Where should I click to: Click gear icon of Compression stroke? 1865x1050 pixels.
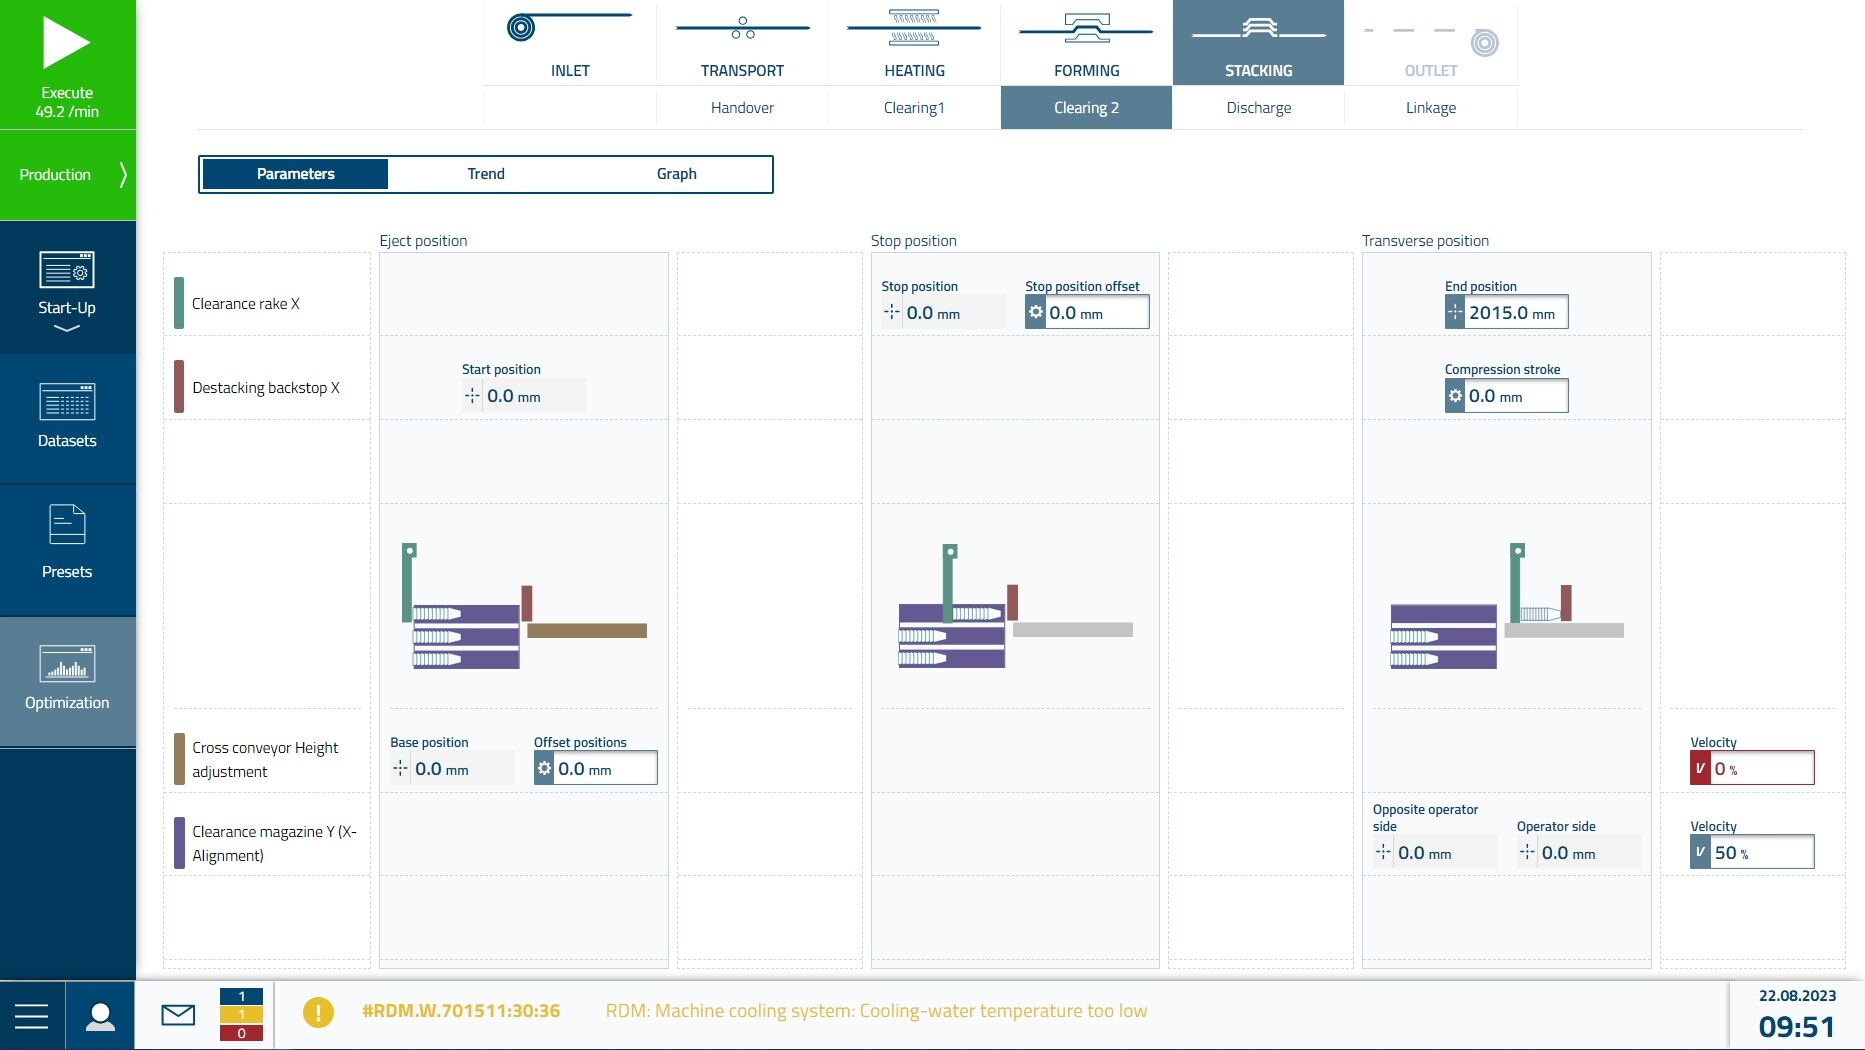pos(1455,396)
